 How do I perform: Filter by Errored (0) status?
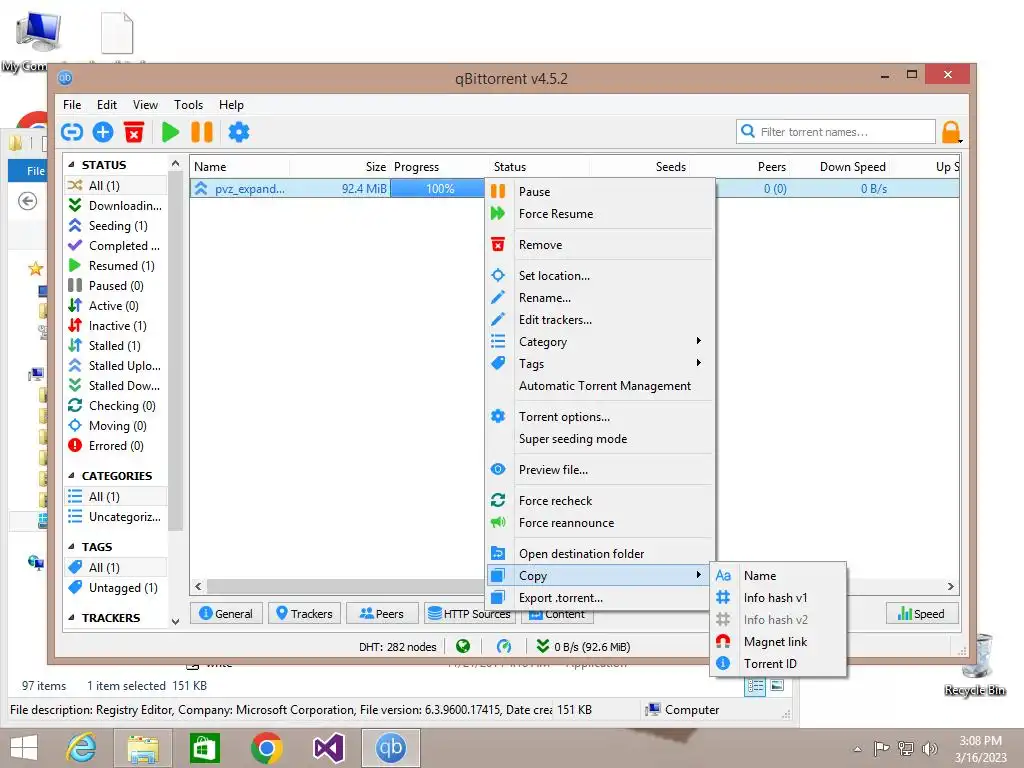116,446
